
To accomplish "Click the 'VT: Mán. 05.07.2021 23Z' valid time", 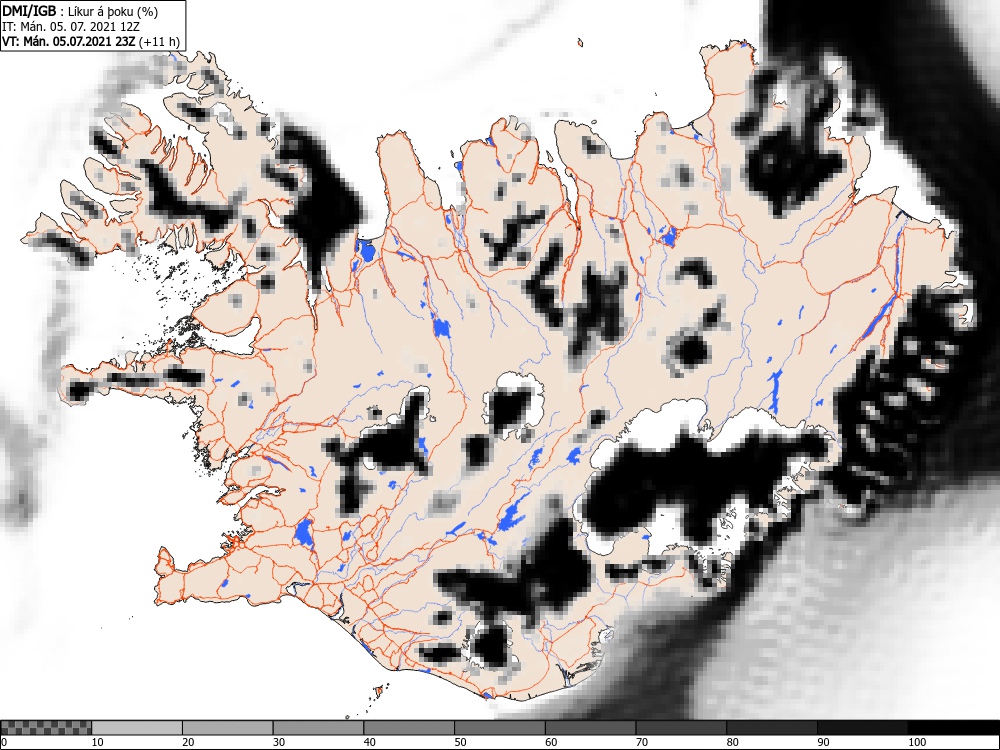I will click(68, 42).
